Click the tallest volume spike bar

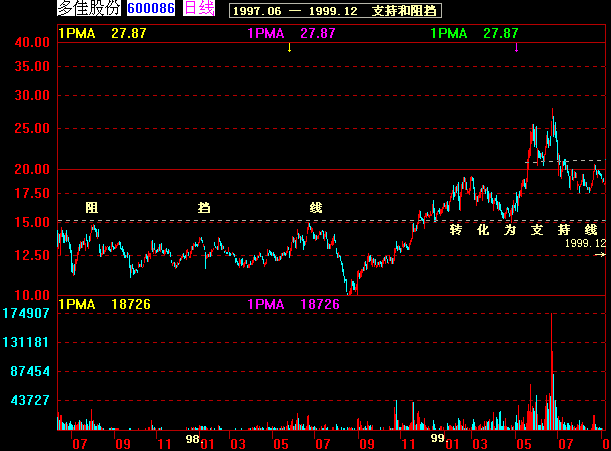pyautogui.click(x=551, y=370)
